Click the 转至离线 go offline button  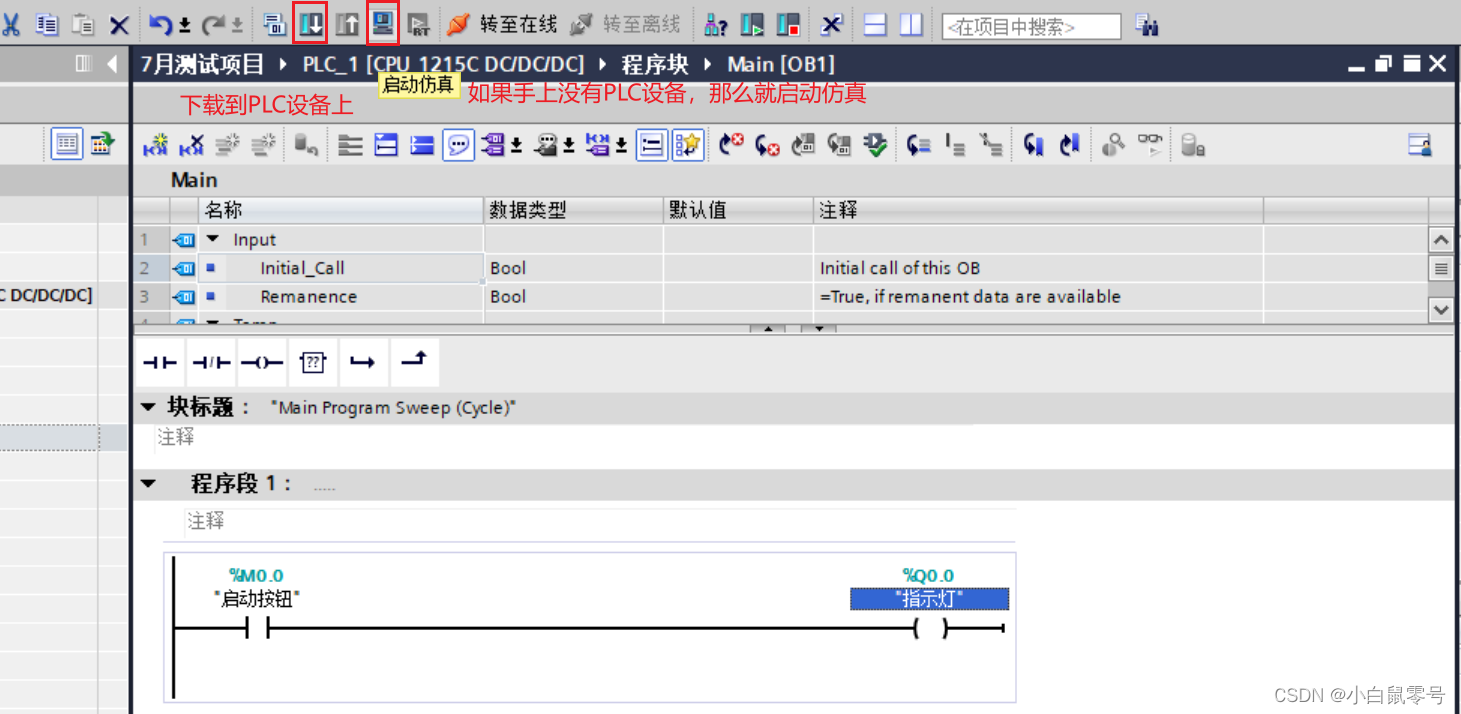pyautogui.click(x=625, y=25)
